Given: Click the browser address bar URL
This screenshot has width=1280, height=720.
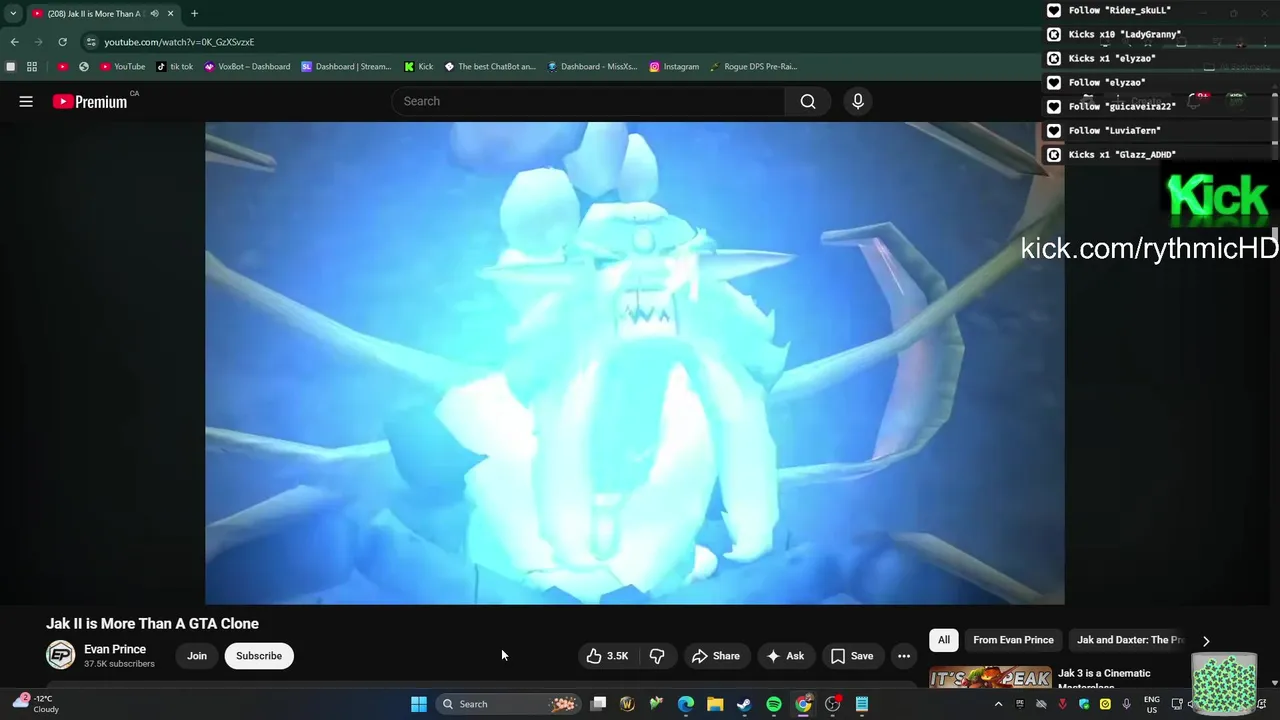Looking at the screenshot, I should click(179, 42).
